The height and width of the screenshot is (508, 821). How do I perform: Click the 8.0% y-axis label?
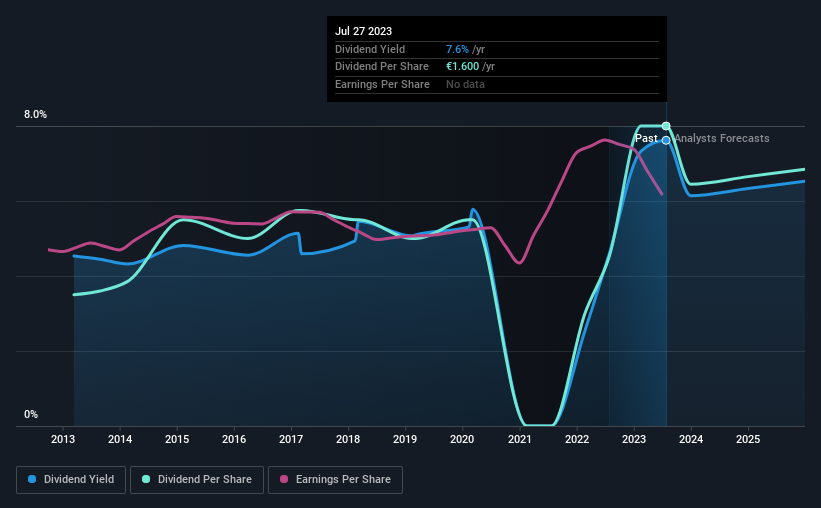tap(36, 114)
